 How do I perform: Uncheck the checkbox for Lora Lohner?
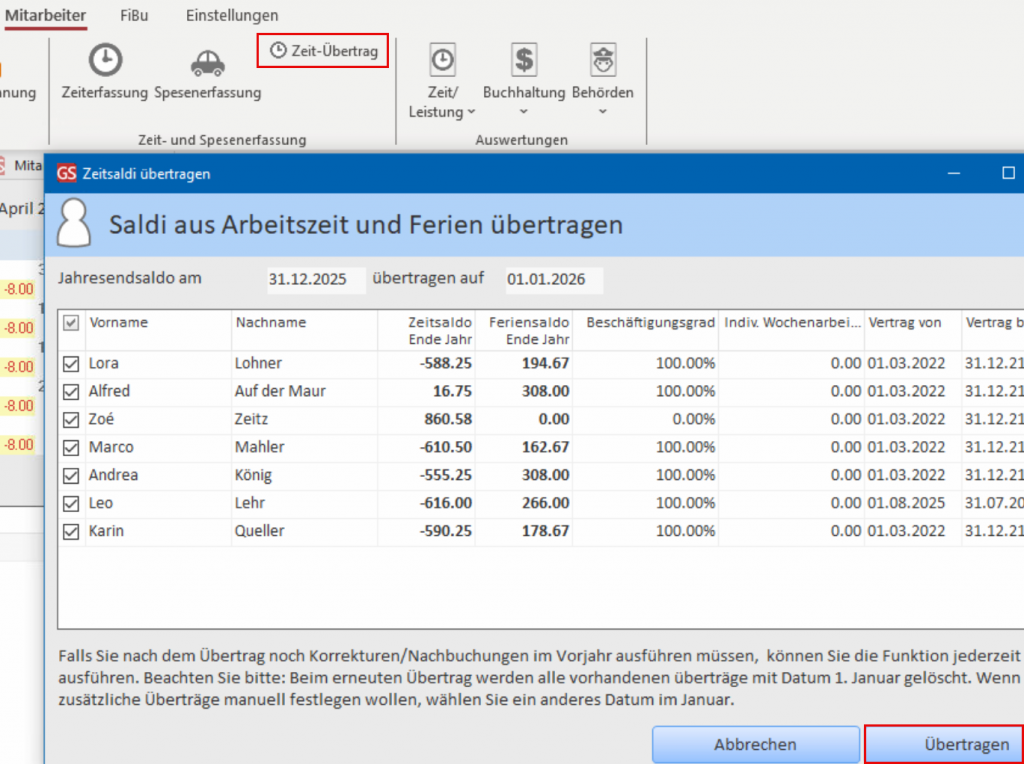click(71, 364)
